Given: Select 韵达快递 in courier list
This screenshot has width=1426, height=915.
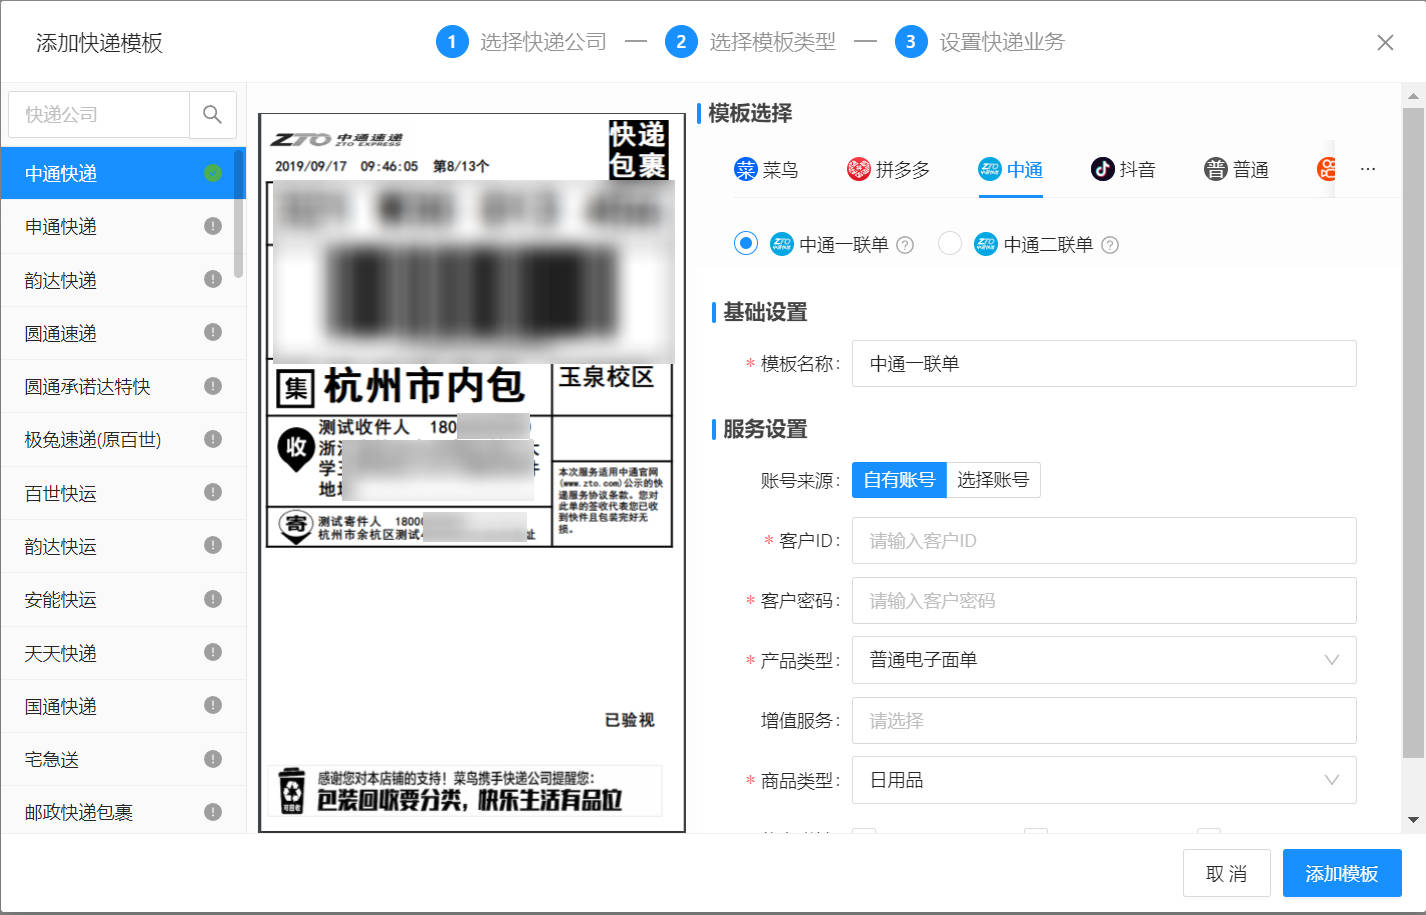Looking at the screenshot, I should 123,280.
